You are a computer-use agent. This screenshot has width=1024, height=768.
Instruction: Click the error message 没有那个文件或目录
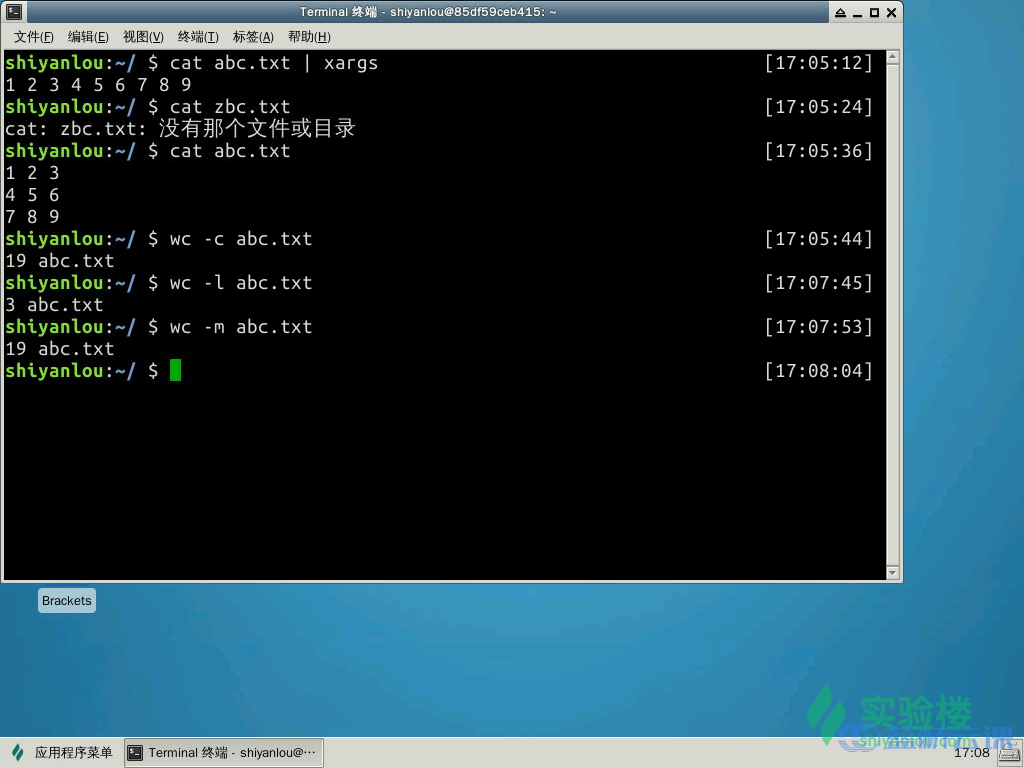(257, 129)
